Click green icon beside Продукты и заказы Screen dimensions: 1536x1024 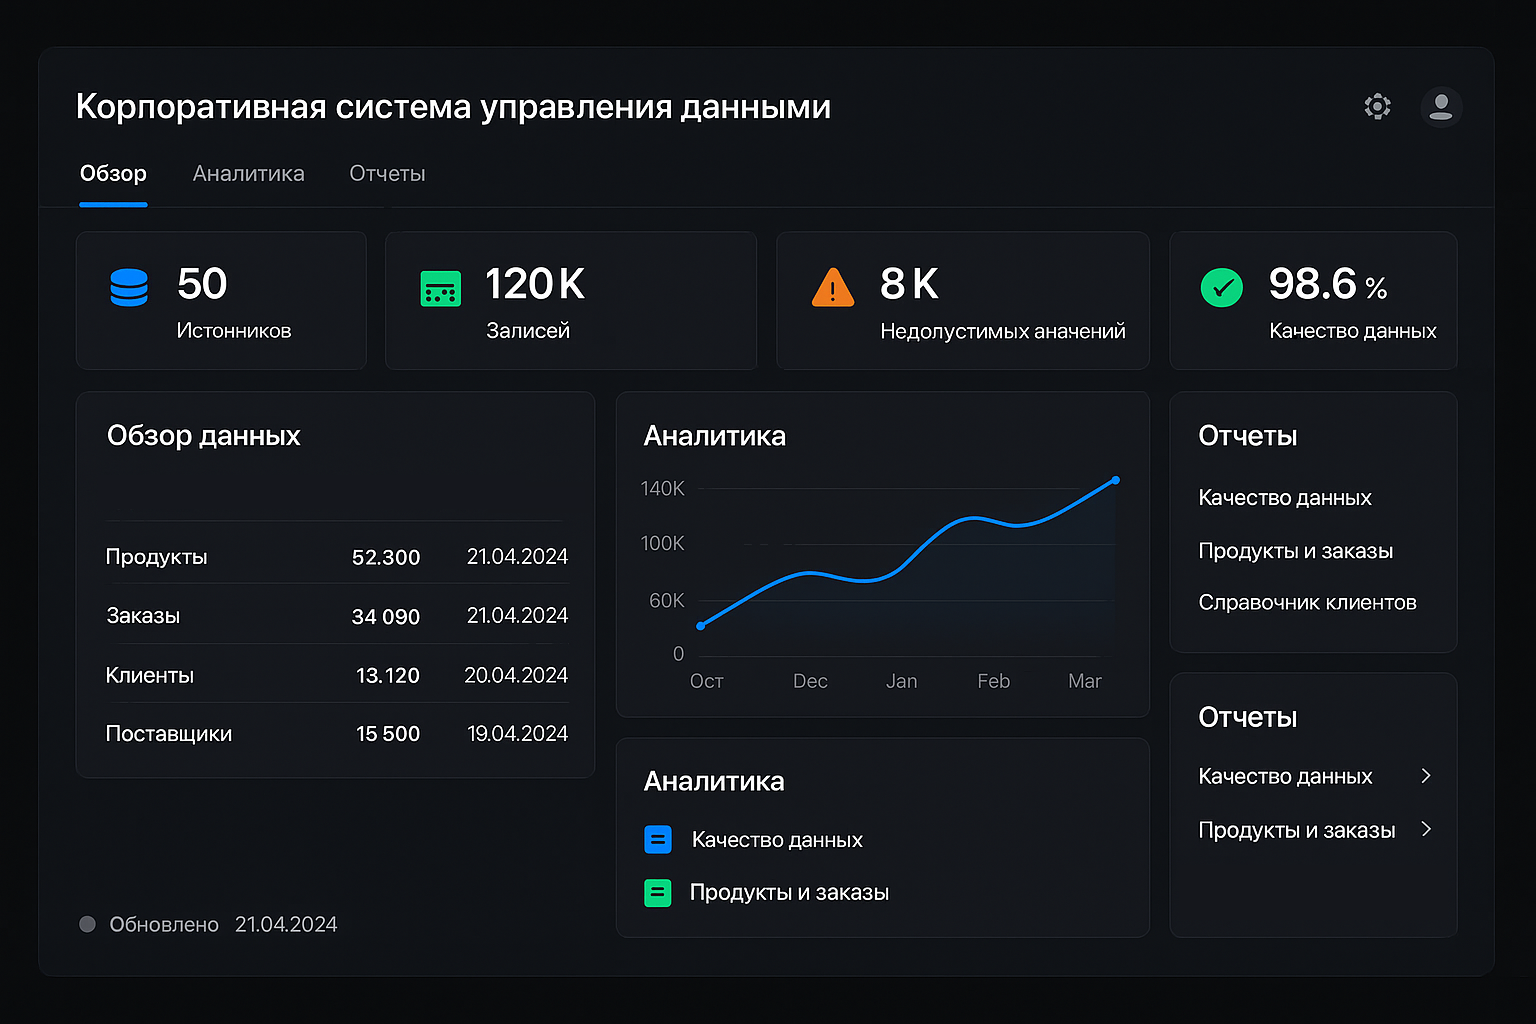[658, 892]
